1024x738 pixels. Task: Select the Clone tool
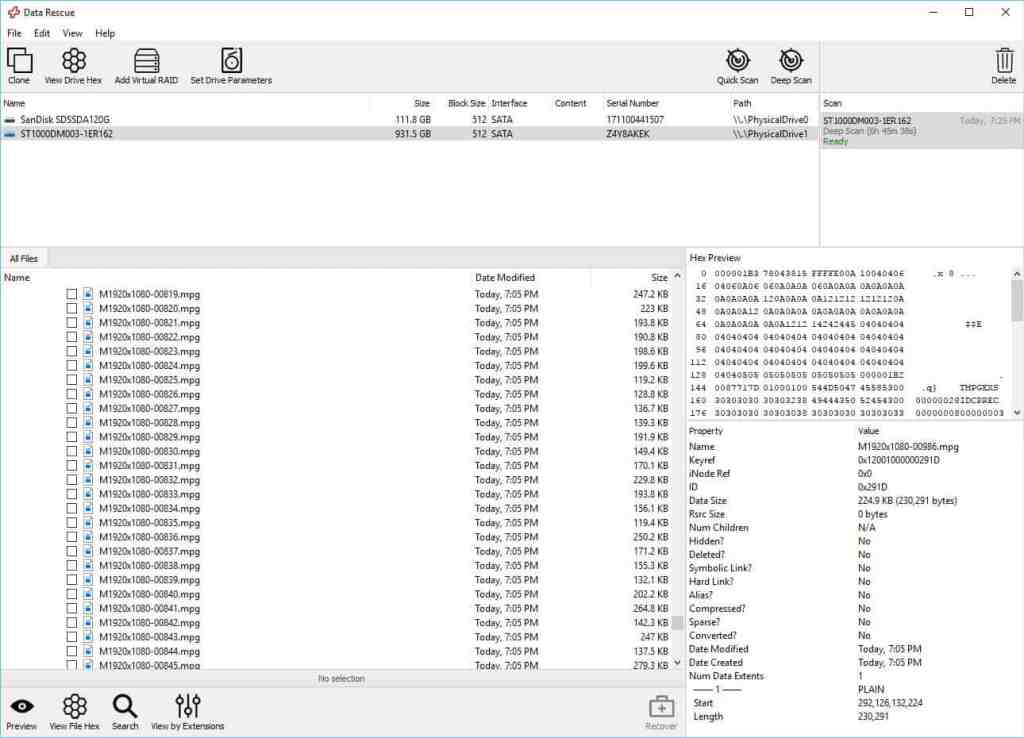coord(20,66)
